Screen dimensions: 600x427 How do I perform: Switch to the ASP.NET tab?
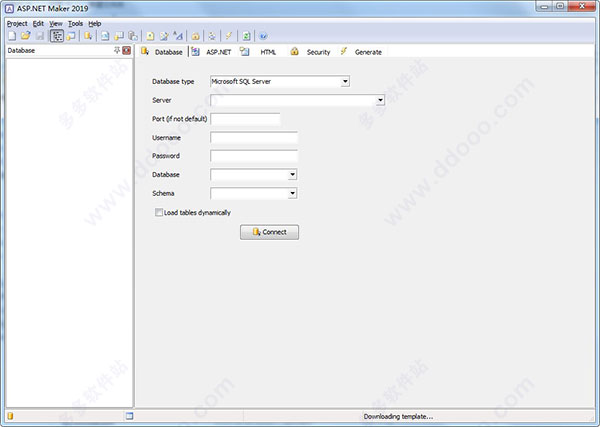point(212,52)
